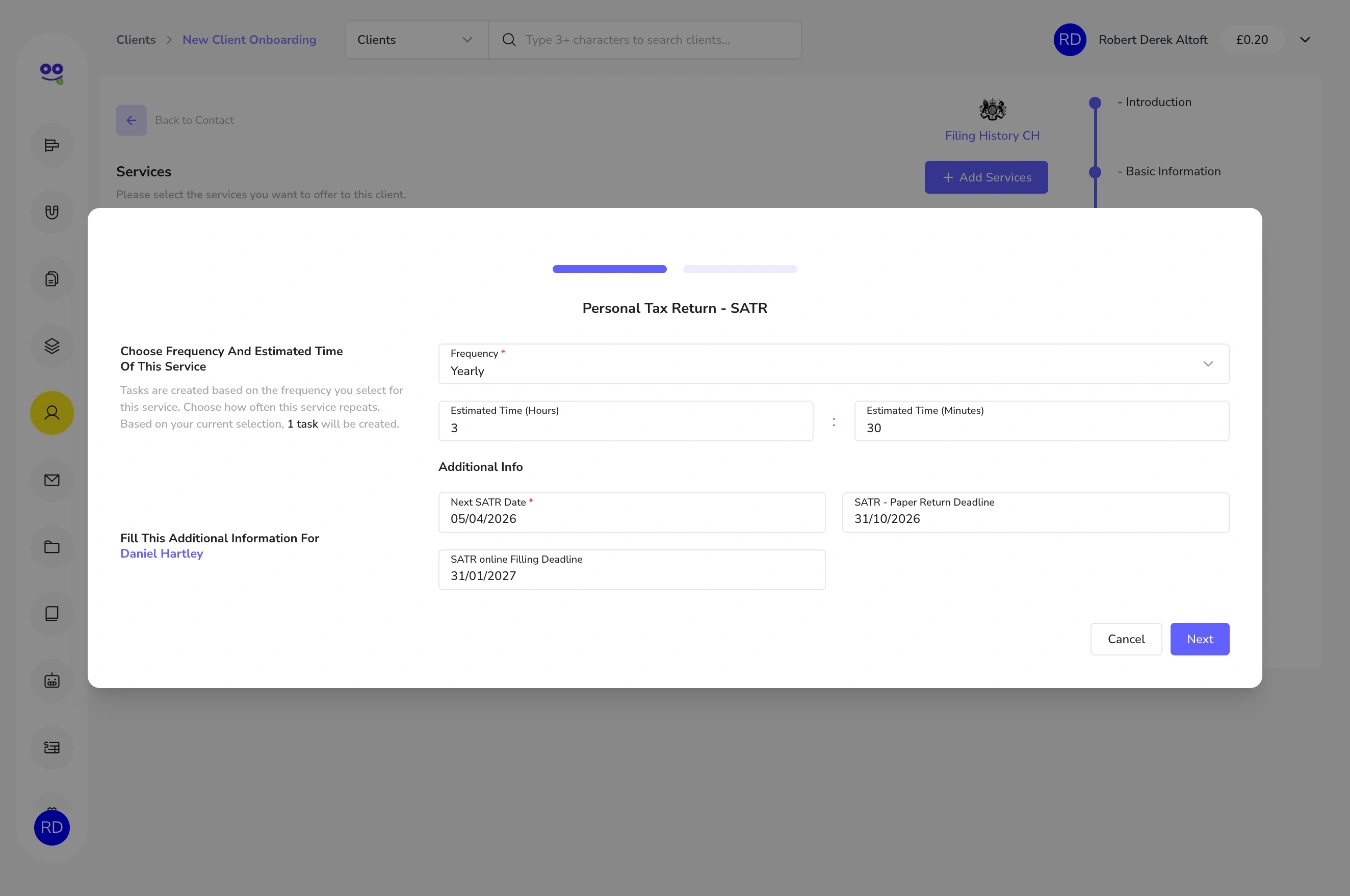
Task: Click the second progress step bar
Action: point(740,269)
